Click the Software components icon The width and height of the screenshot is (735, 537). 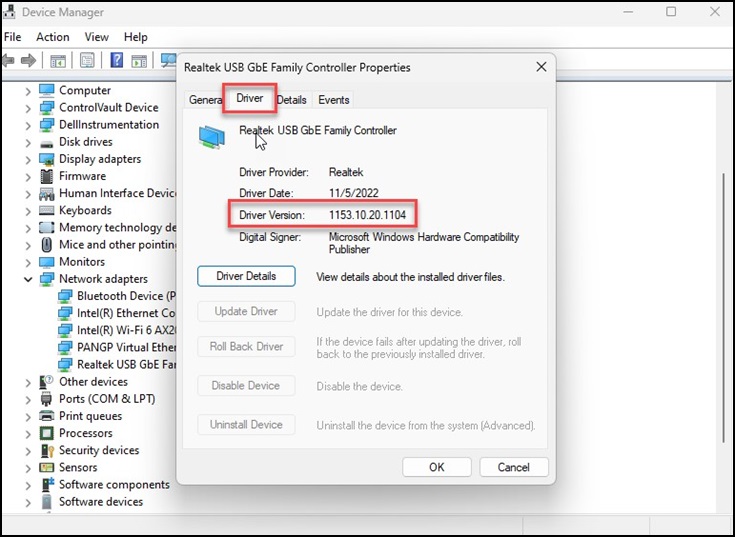(x=47, y=485)
